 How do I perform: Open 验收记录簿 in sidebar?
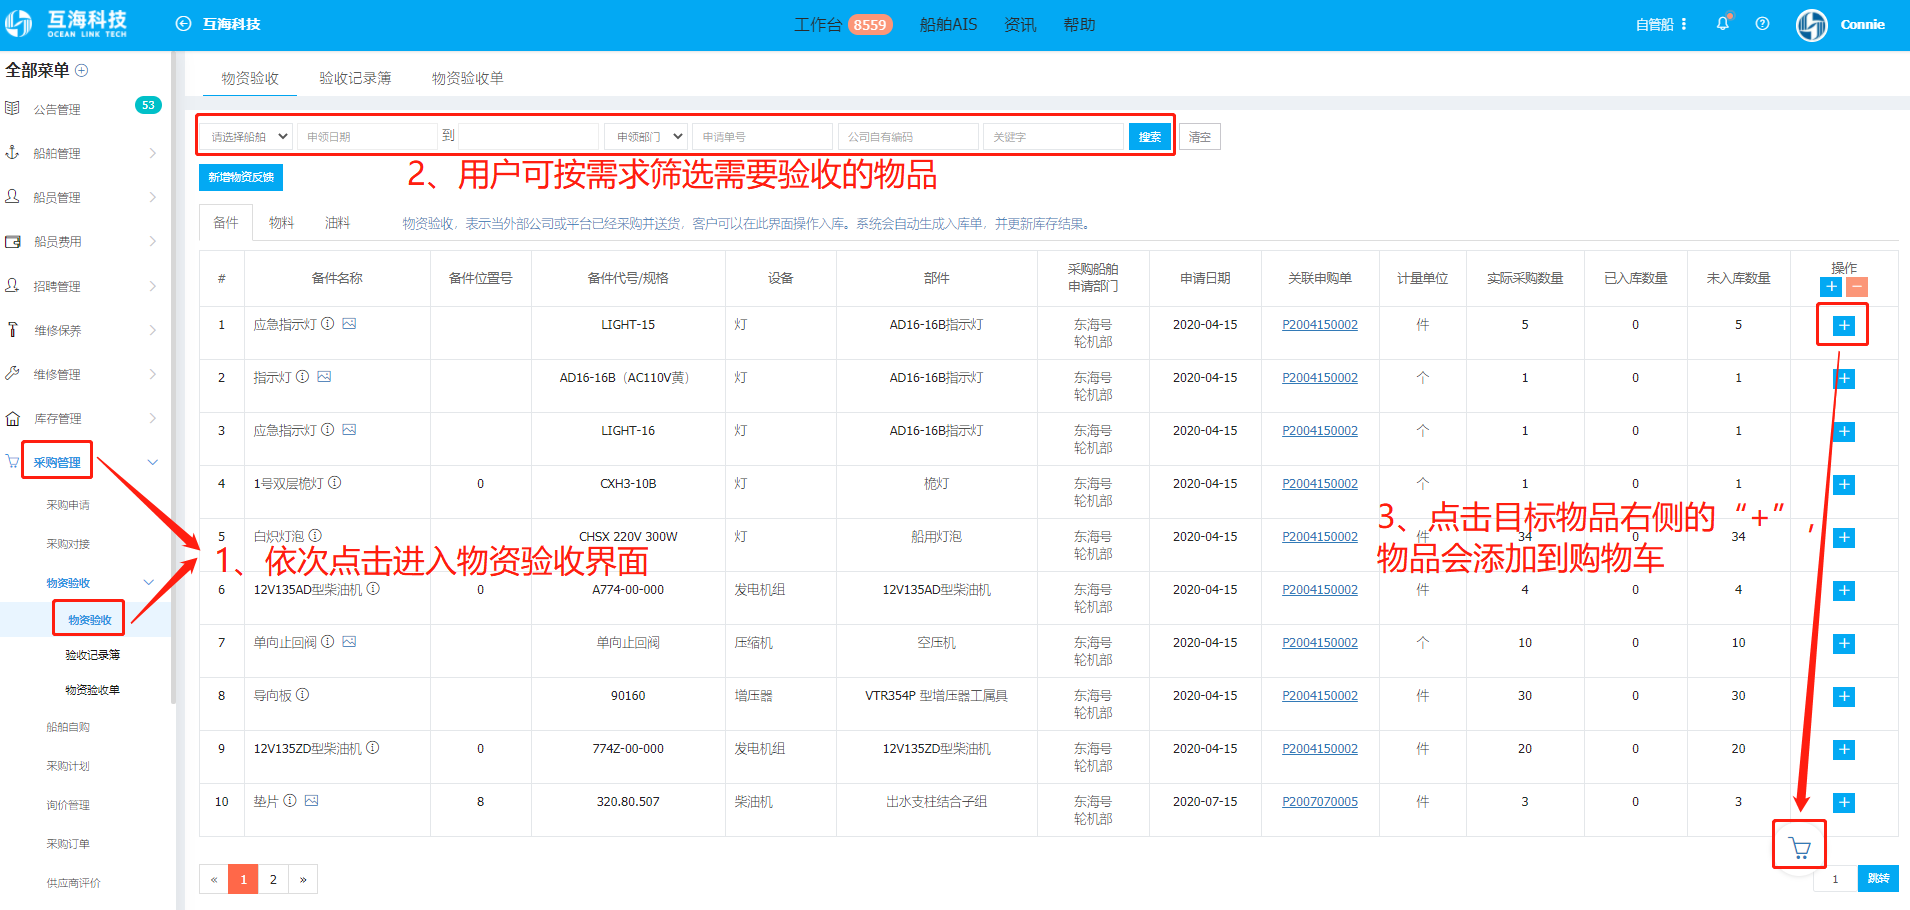[93, 655]
